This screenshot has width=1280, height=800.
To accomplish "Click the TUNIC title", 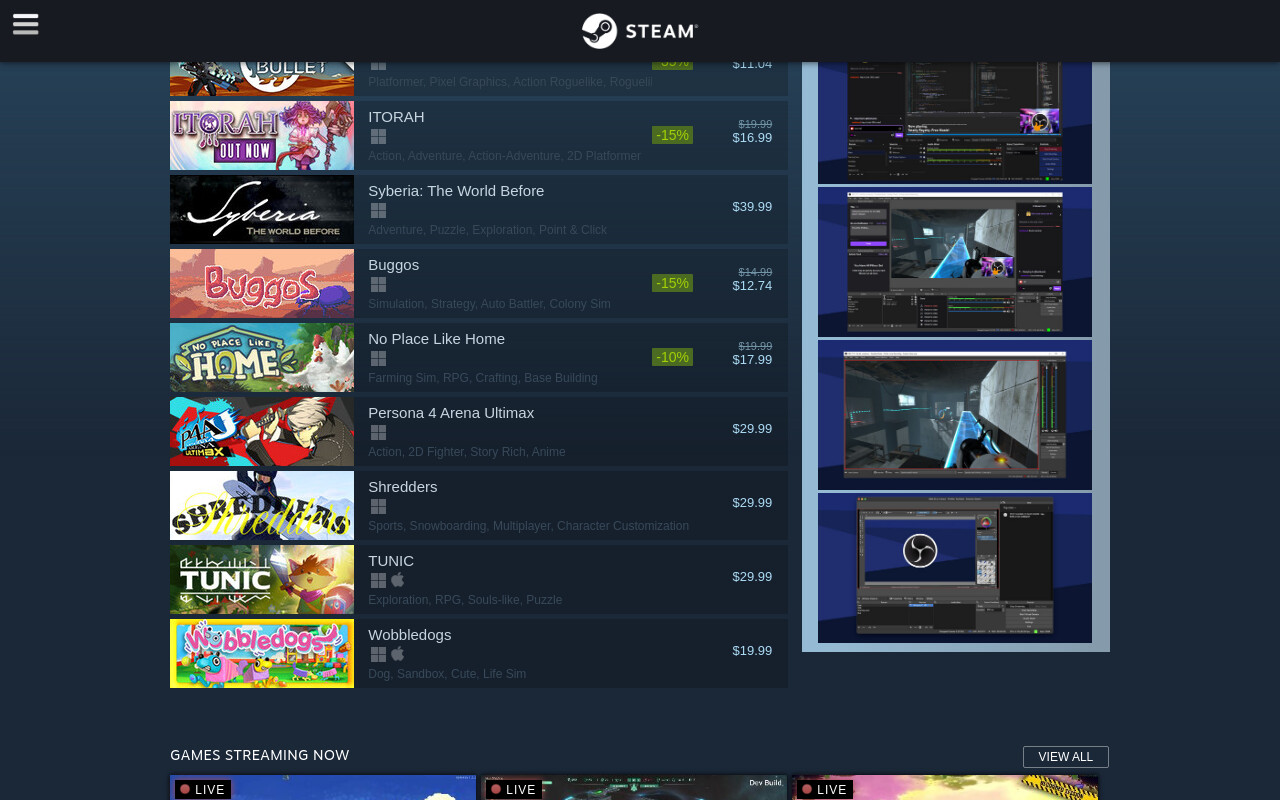I will pyautogui.click(x=391, y=561).
